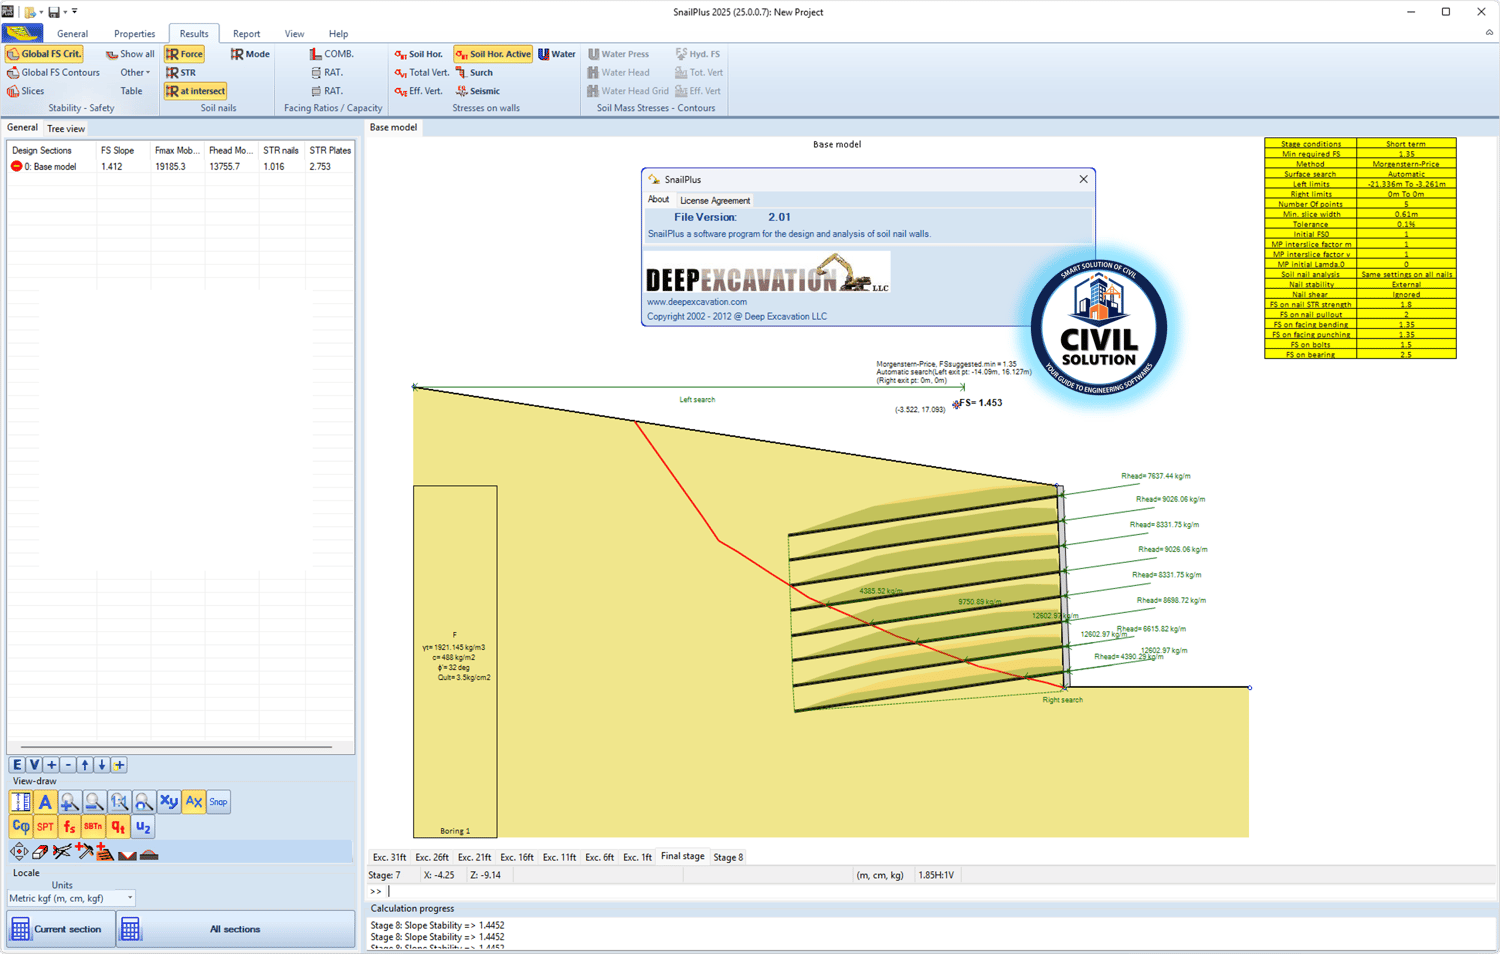Screen dimensions: 1500x954
Task: Toggle the Ax axes icon
Action: 193,802
